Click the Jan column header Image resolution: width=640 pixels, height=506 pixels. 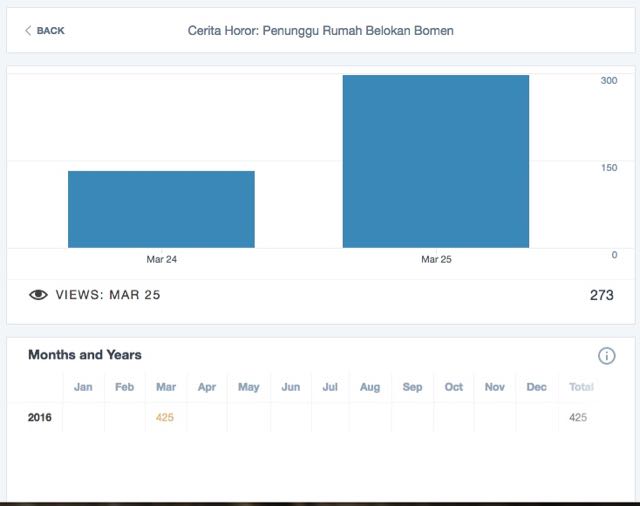click(83, 387)
